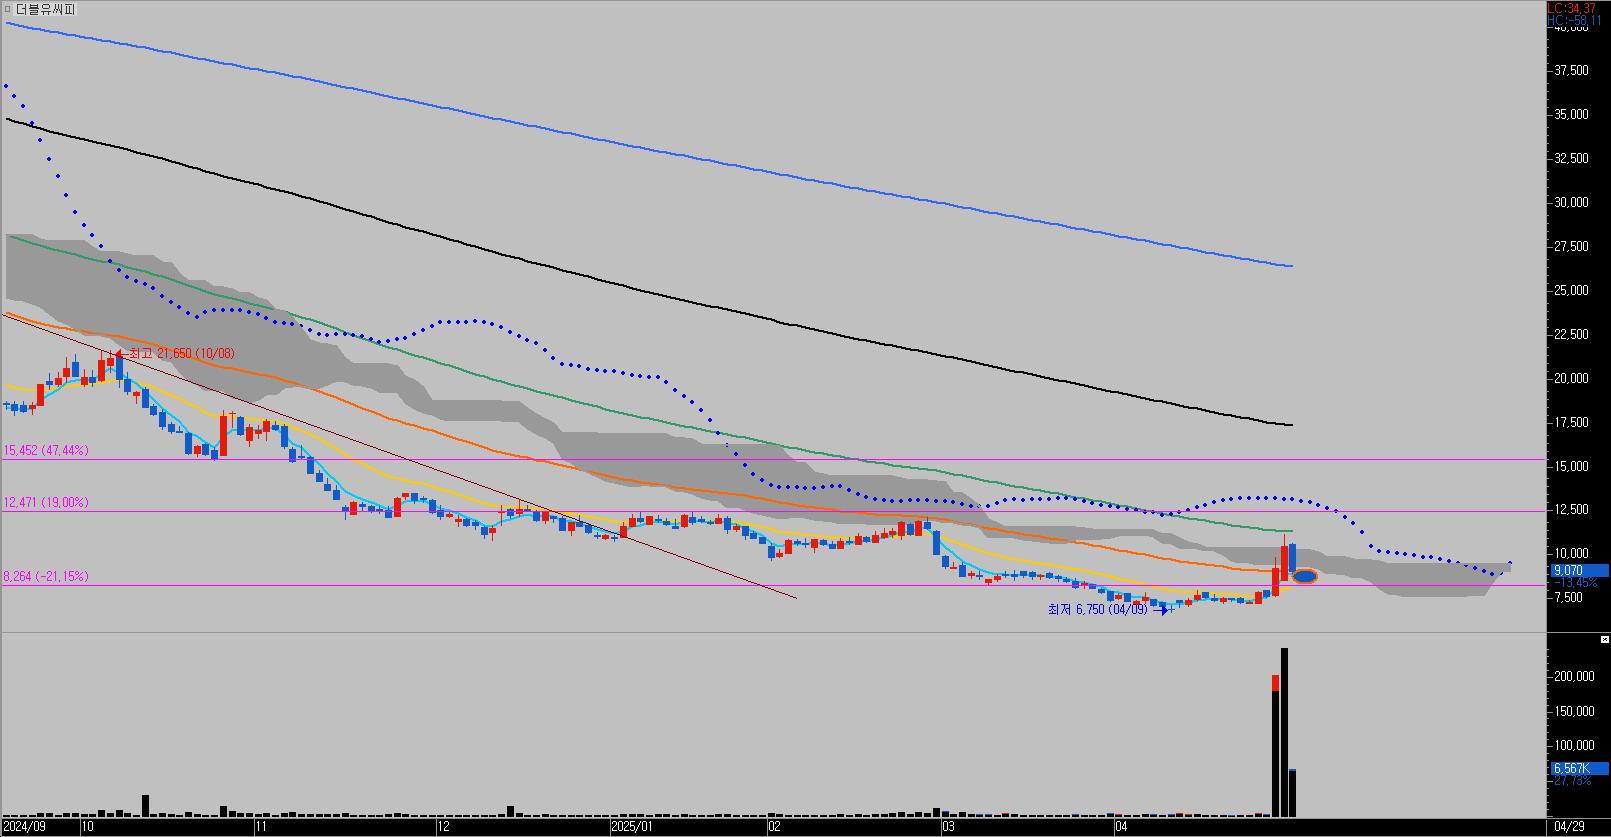Click the 12 month label on time axis
Screen dimensions: 1611x837
point(443,827)
